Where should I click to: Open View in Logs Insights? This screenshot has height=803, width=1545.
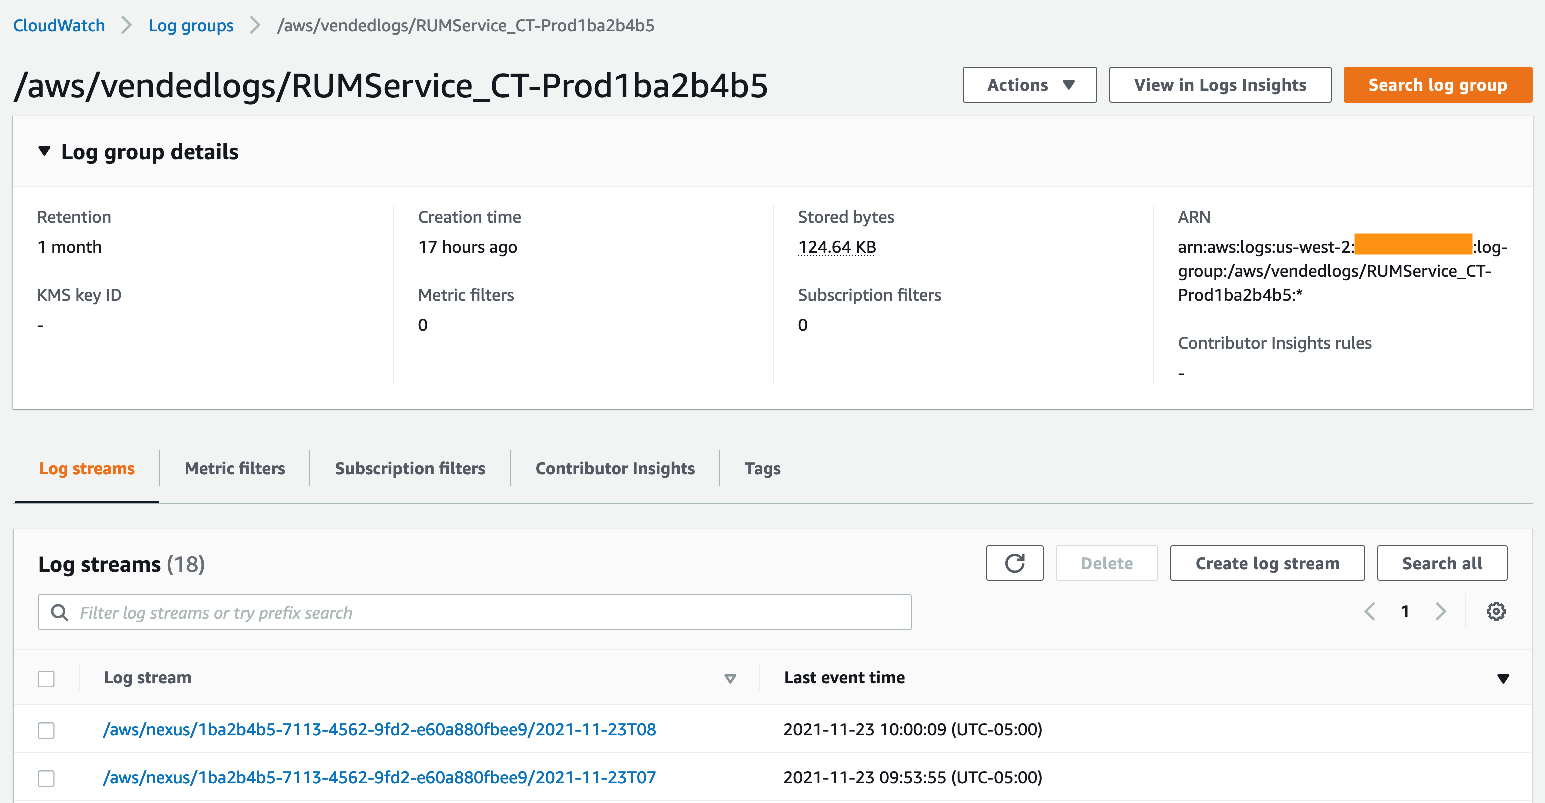tap(1219, 85)
